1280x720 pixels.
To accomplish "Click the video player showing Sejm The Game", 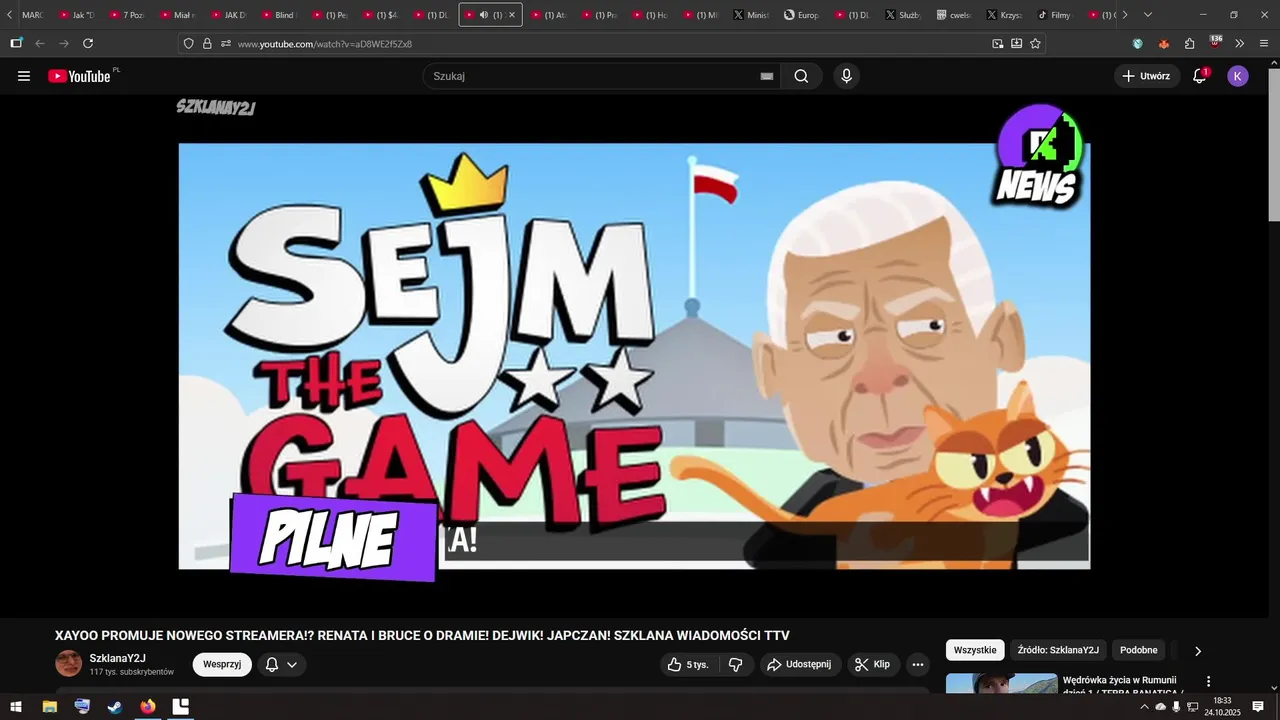I will click(634, 356).
